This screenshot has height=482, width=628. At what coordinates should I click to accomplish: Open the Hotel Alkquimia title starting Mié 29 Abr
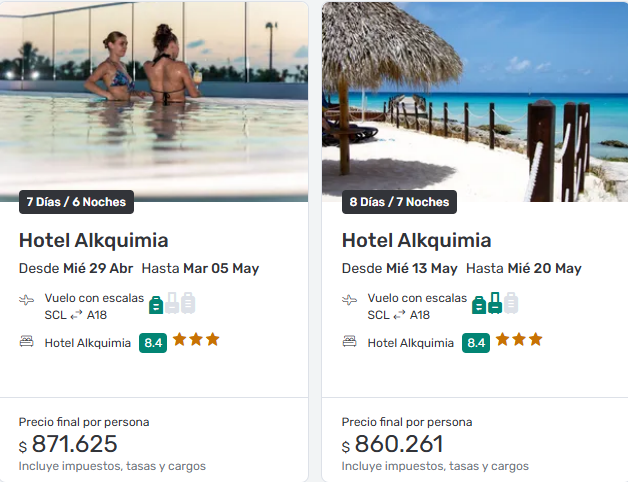pyautogui.click(x=93, y=240)
